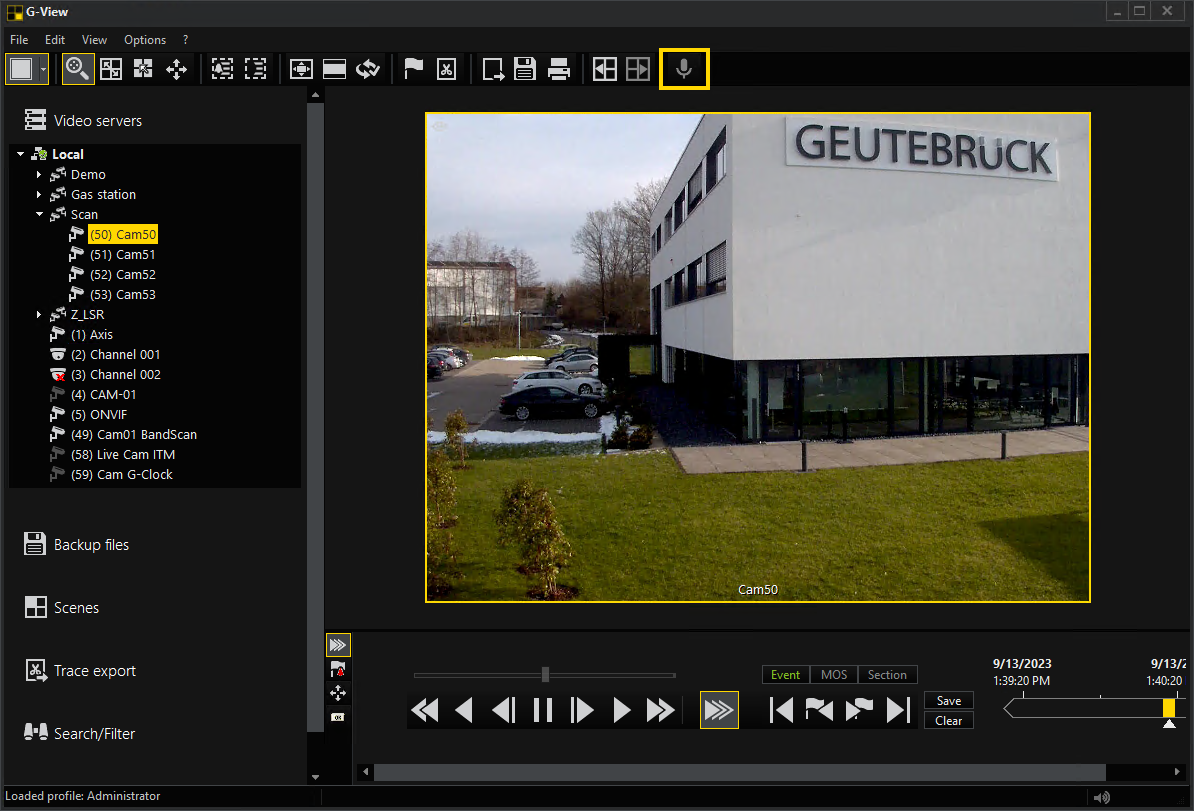Select (59) Cam G-Clock camera

click(x=121, y=474)
